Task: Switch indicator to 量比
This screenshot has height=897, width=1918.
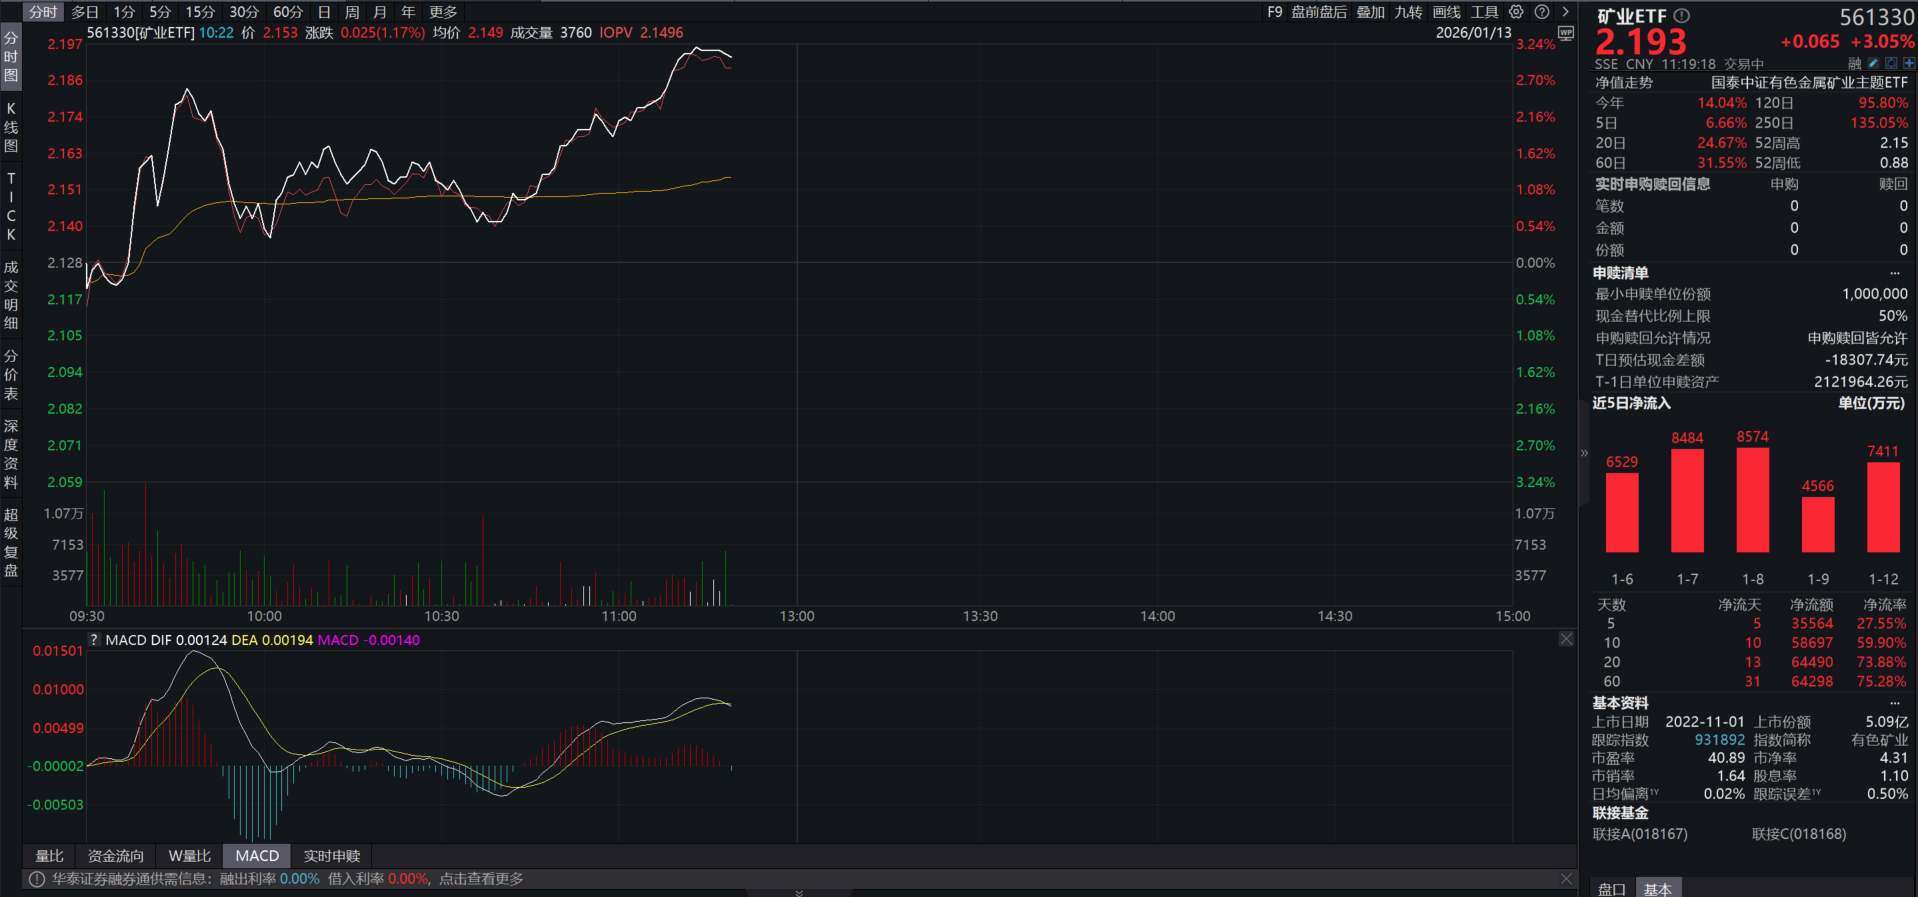Action: pos(49,856)
